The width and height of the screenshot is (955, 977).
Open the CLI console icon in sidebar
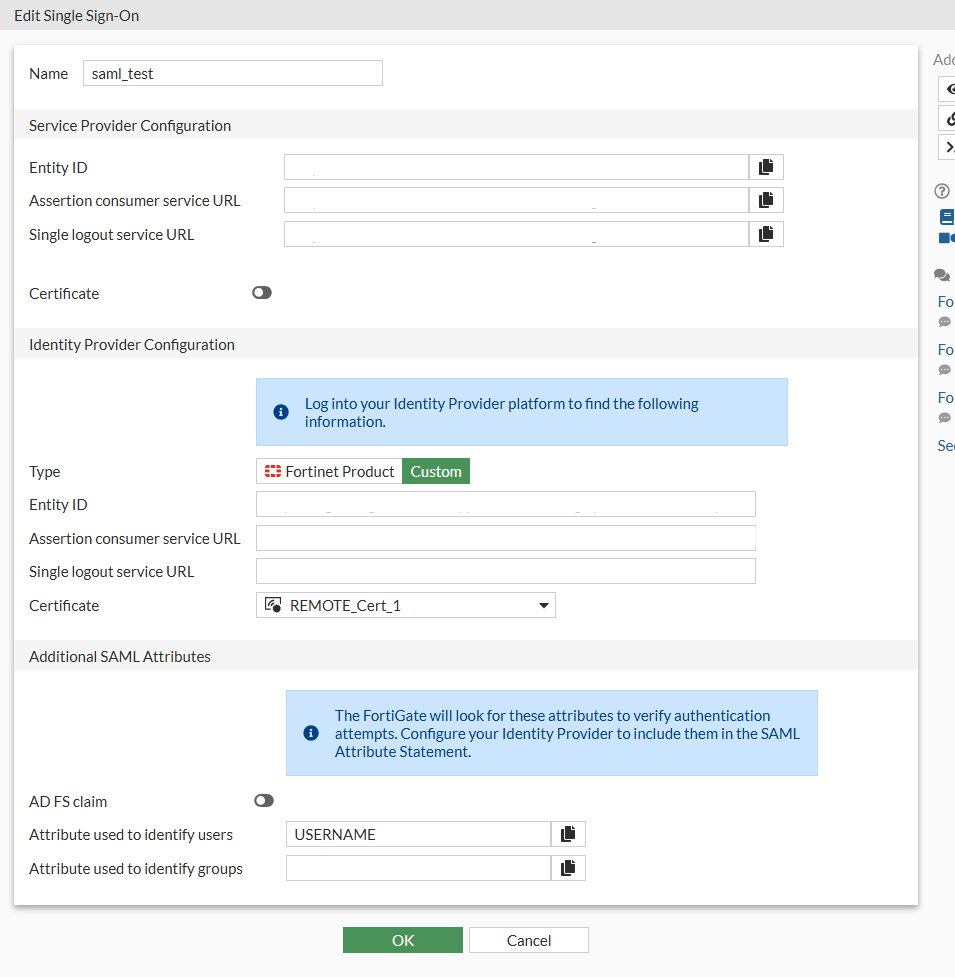pyautogui.click(x=948, y=147)
